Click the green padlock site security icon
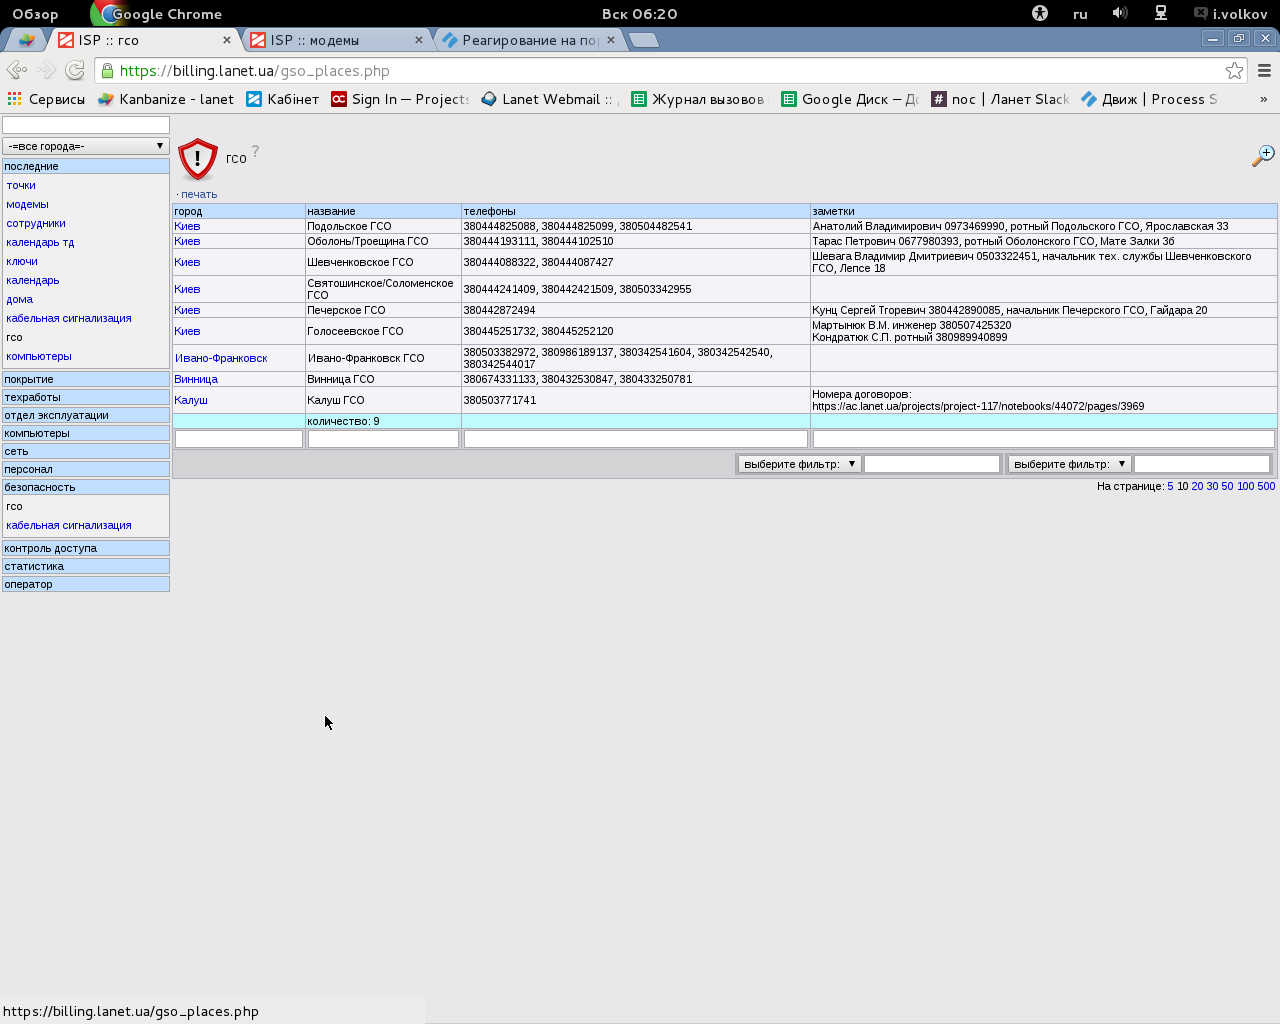Viewport: 1280px width, 1024px height. click(x=107, y=70)
